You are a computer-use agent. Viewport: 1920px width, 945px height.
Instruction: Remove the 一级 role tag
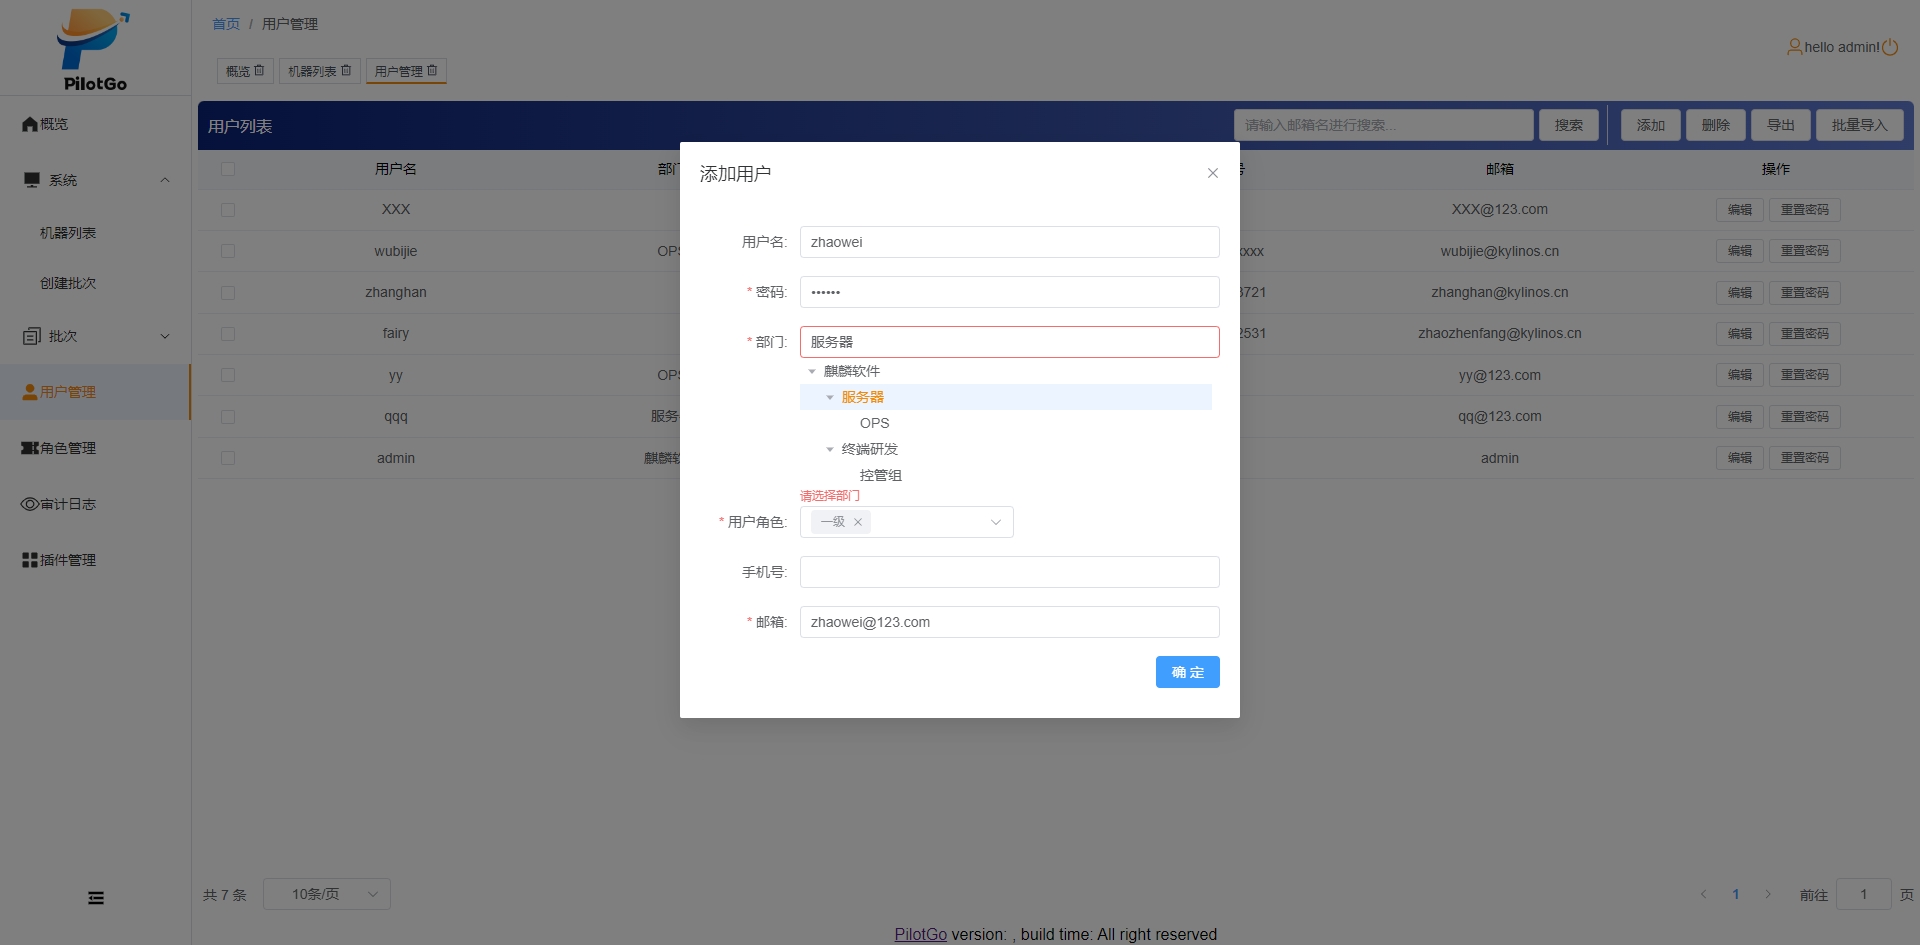click(x=858, y=522)
